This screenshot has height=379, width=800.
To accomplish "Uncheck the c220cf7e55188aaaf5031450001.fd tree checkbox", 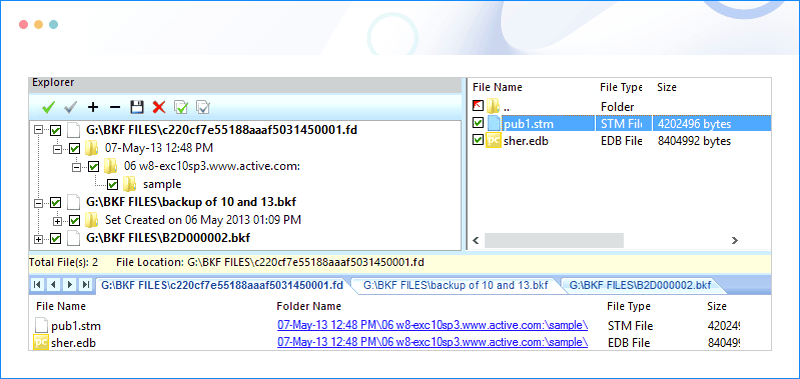I will [56, 131].
